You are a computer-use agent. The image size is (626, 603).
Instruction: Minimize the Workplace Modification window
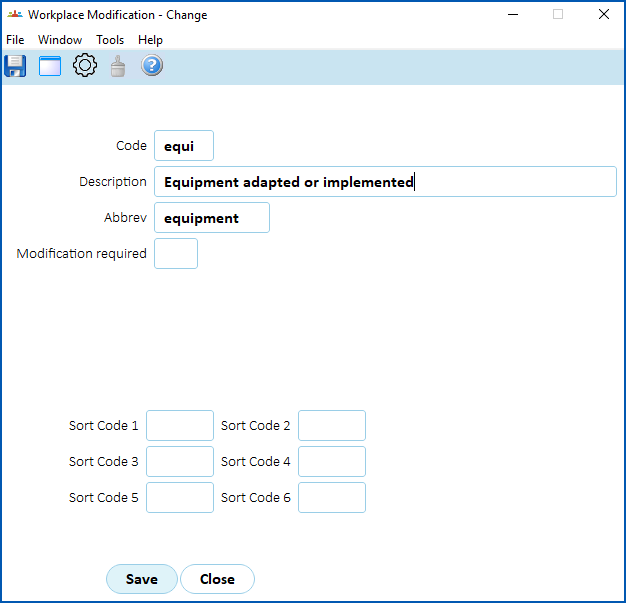(513, 15)
